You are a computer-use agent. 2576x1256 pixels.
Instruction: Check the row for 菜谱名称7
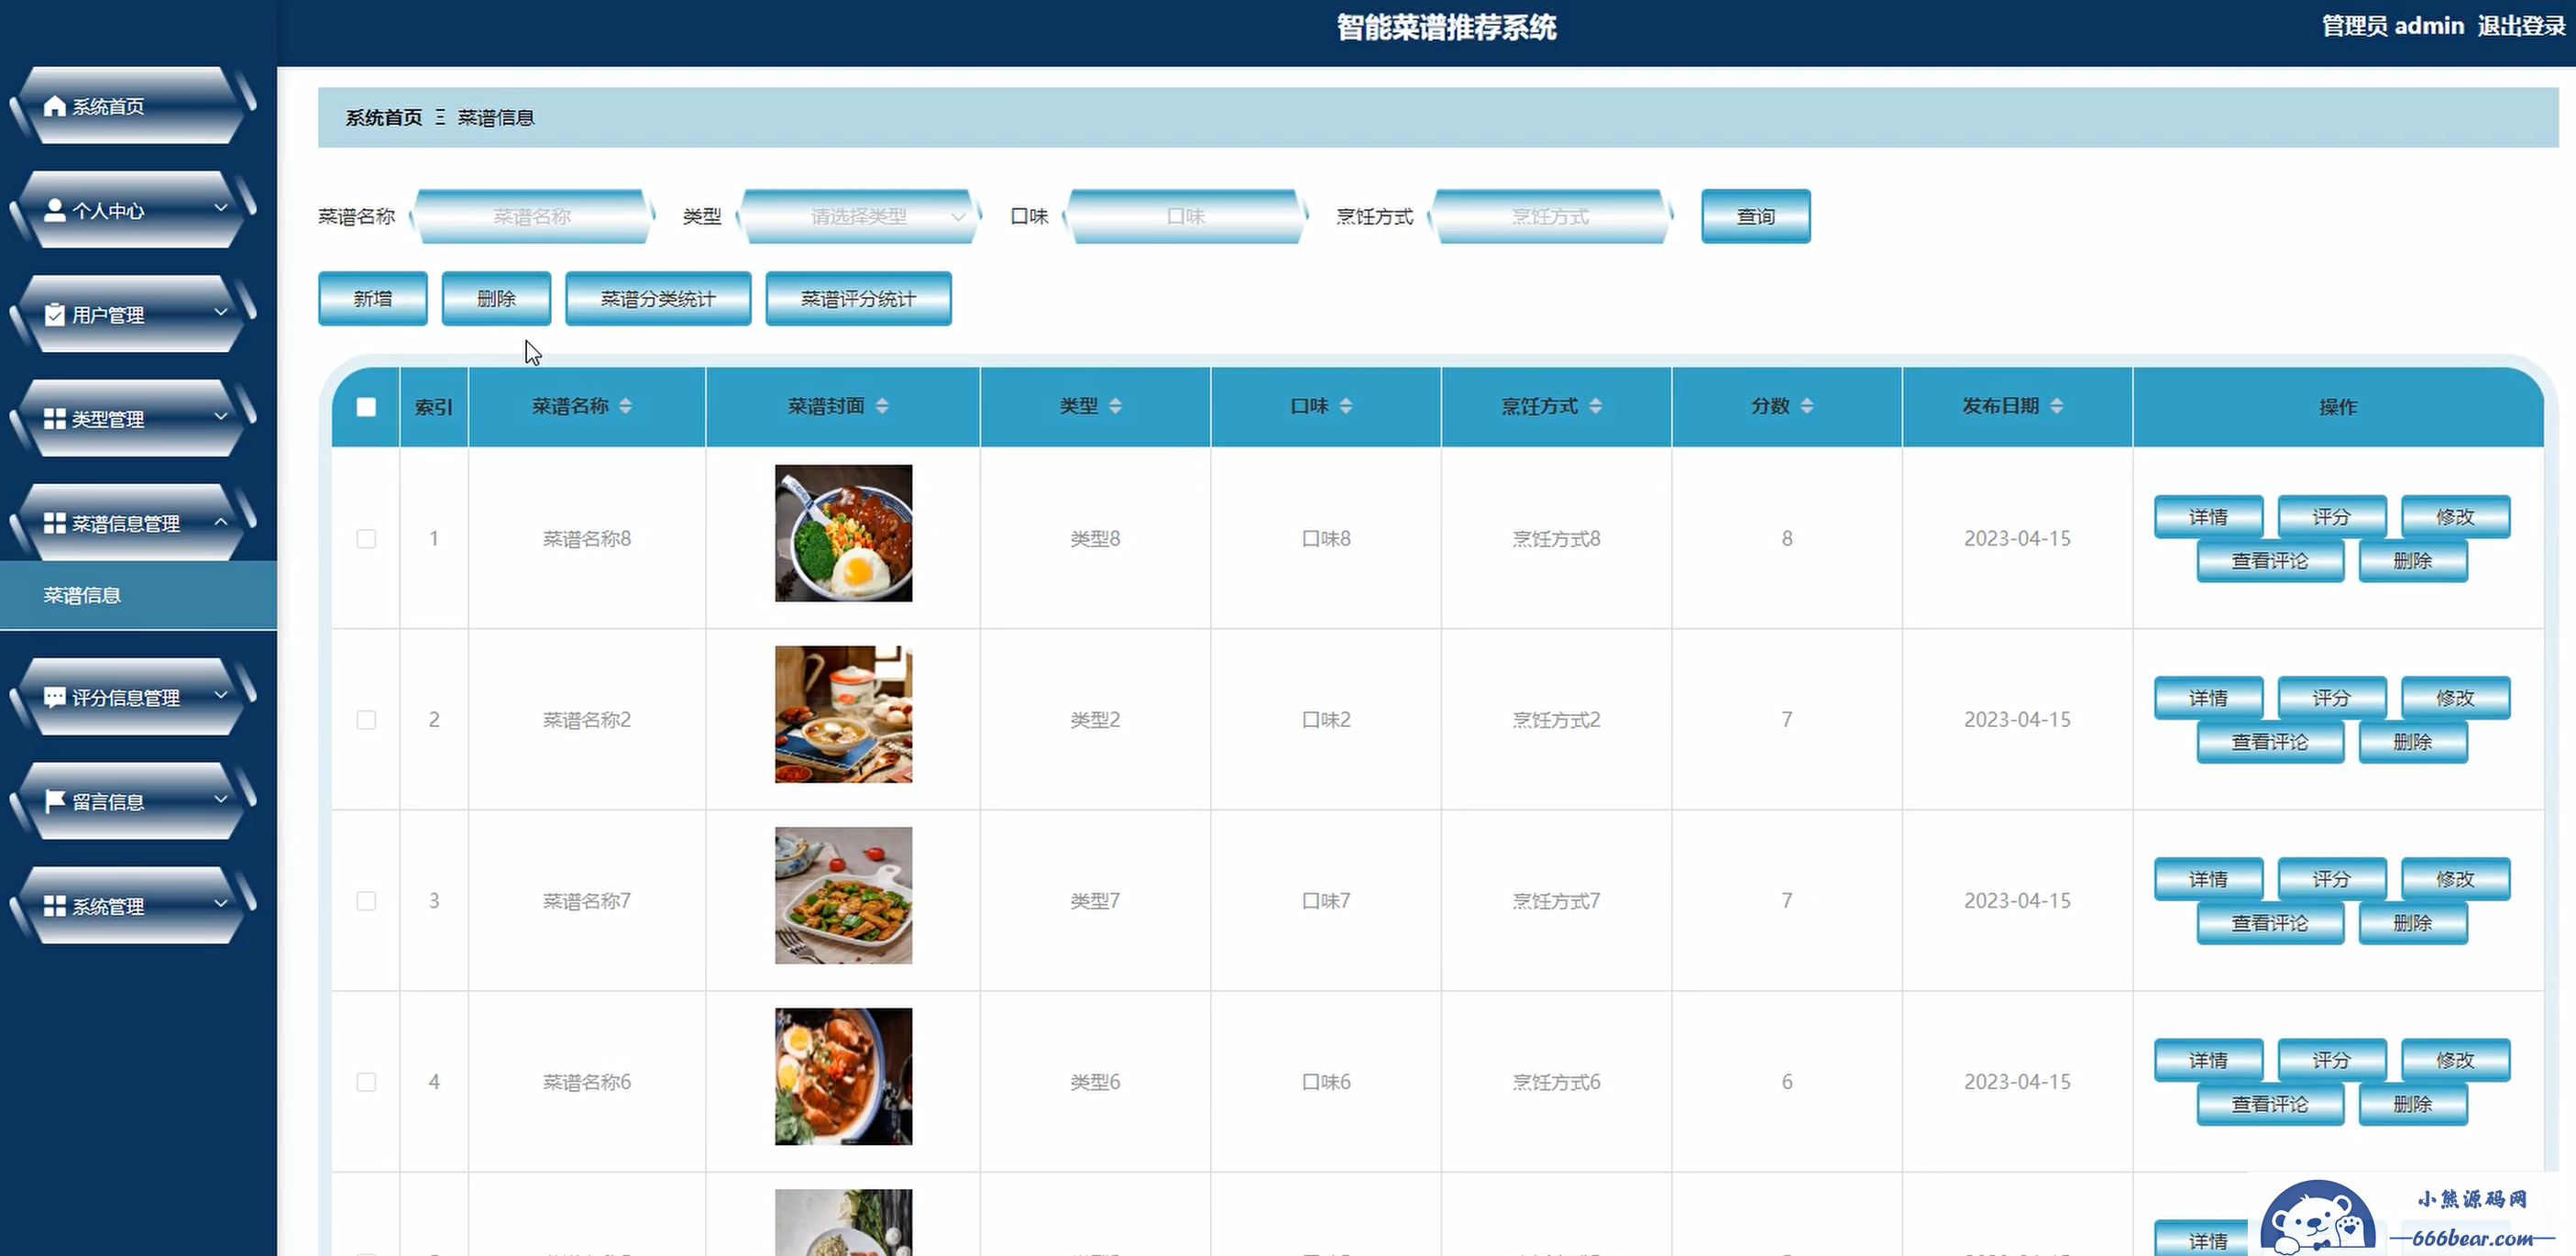pos(366,901)
